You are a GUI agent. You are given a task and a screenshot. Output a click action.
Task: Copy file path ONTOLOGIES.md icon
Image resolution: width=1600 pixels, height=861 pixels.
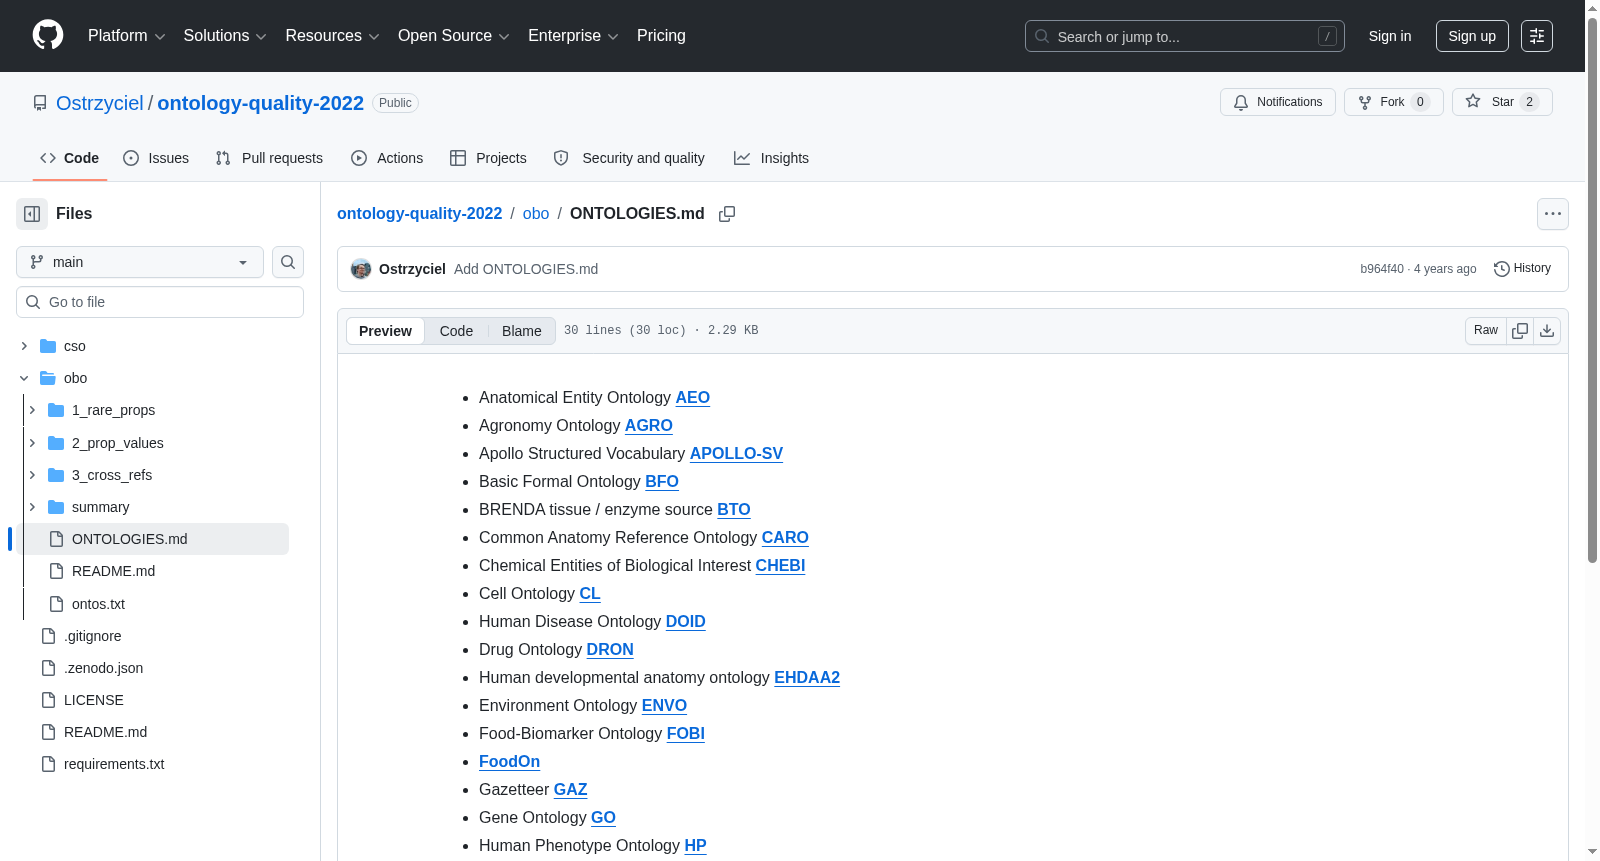(x=727, y=214)
